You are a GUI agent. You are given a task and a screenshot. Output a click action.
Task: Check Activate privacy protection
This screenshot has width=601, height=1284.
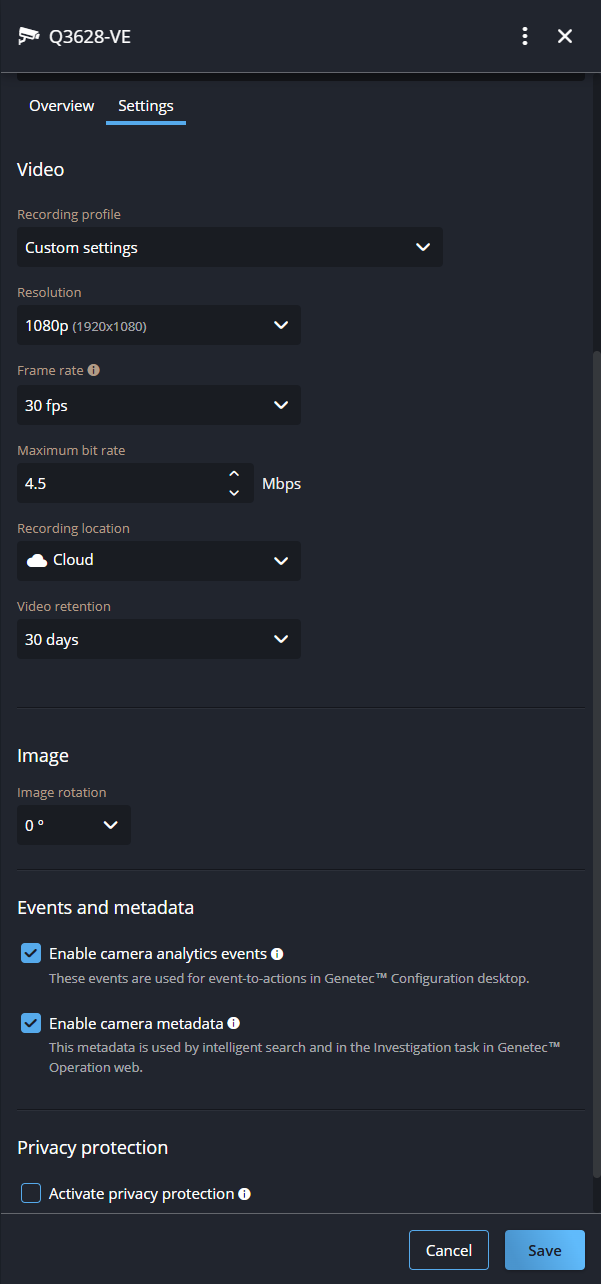pos(31,1193)
